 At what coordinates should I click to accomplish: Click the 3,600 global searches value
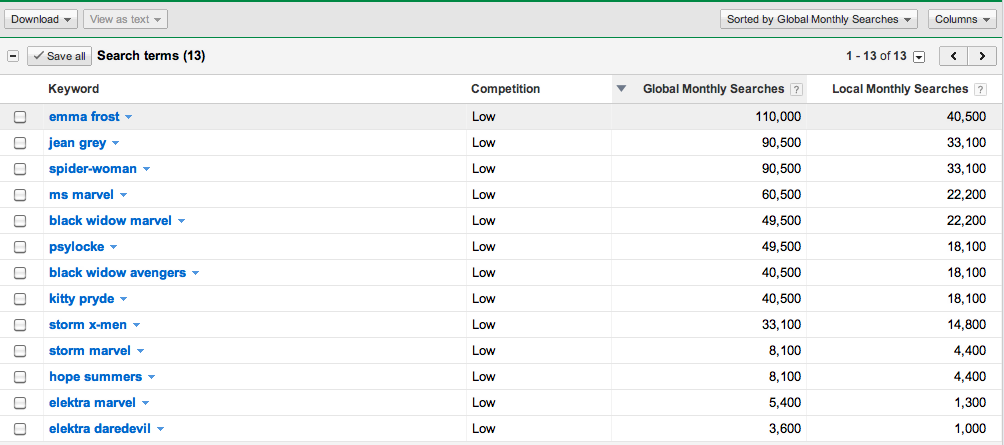point(783,429)
